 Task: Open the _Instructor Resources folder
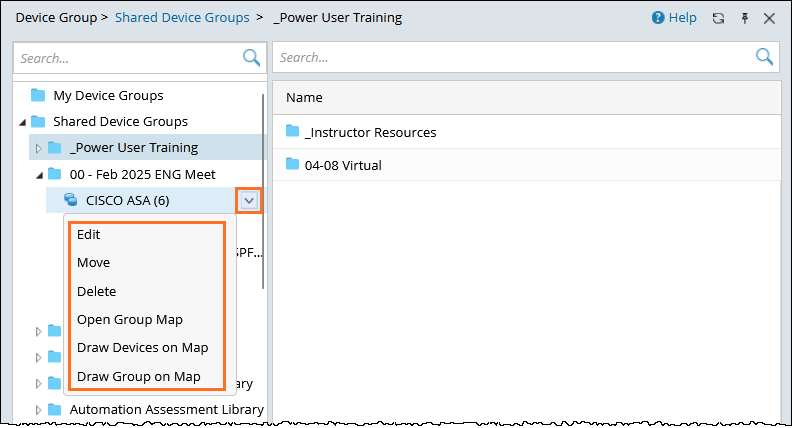(x=370, y=132)
